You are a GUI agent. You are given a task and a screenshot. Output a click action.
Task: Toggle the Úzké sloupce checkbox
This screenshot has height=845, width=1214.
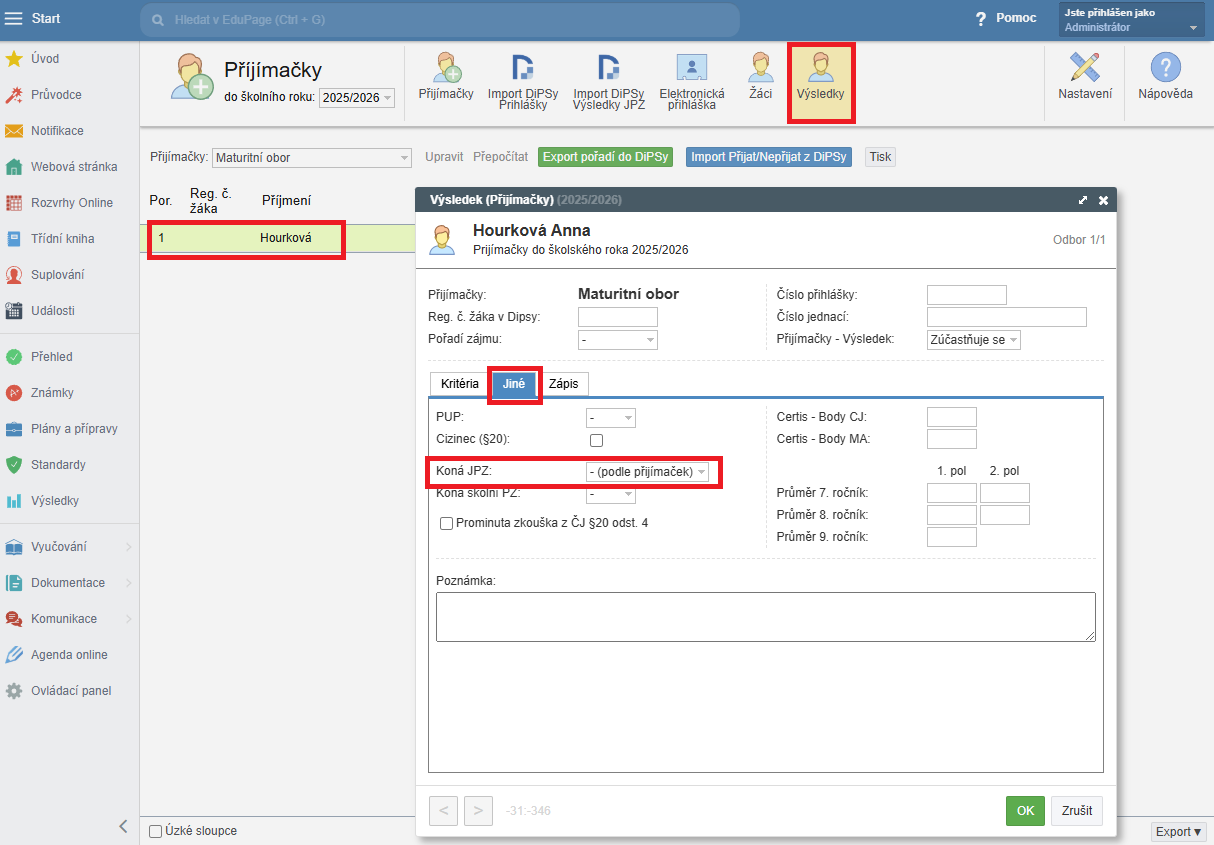click(155, 831)
